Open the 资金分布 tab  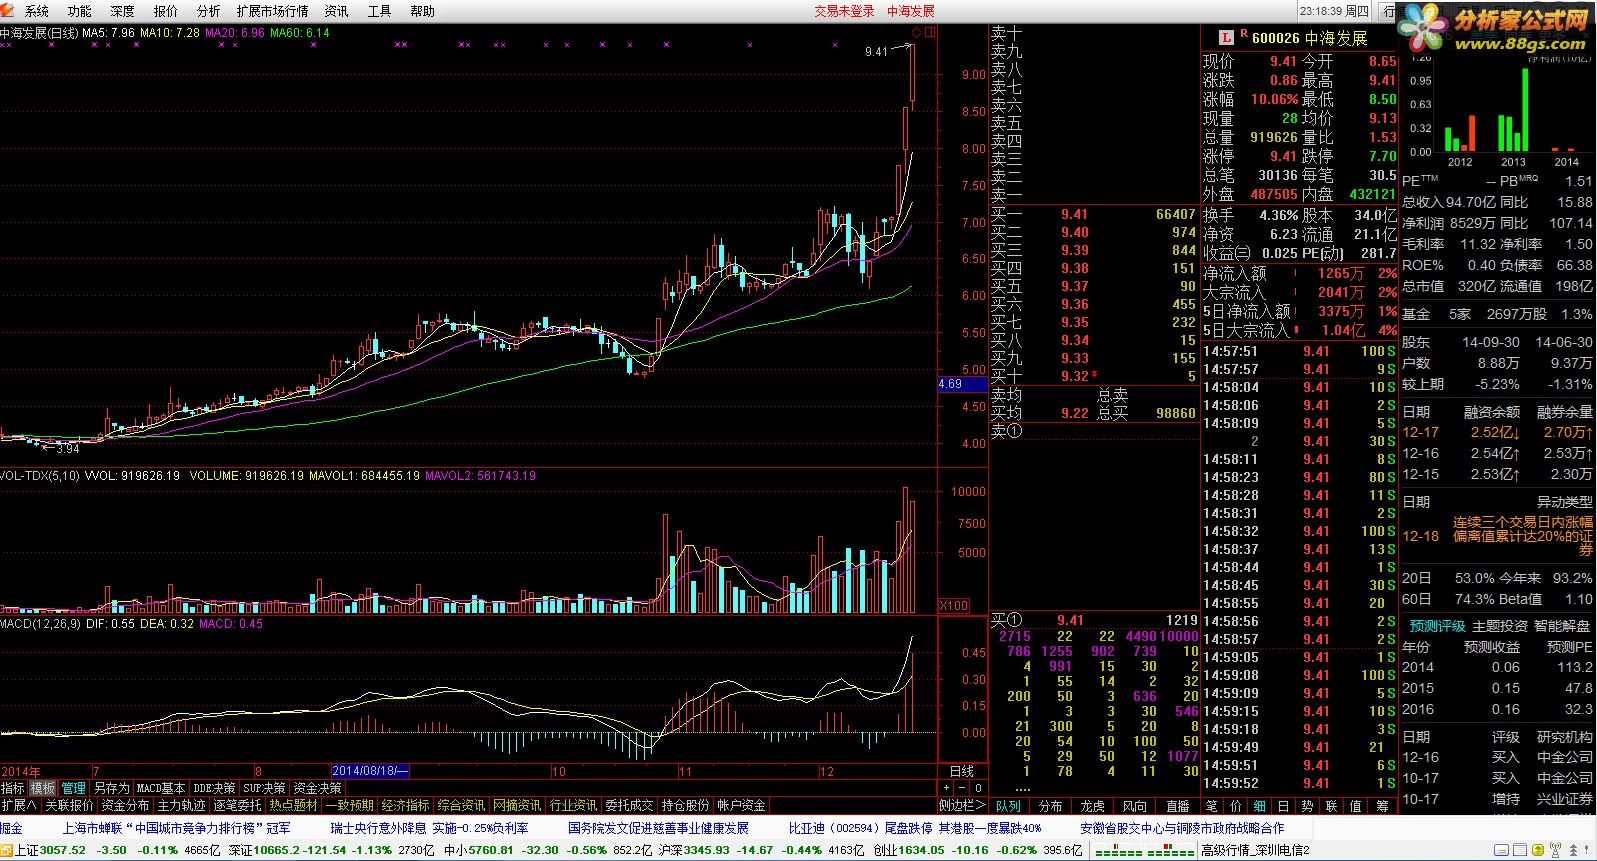pos(125,805)
